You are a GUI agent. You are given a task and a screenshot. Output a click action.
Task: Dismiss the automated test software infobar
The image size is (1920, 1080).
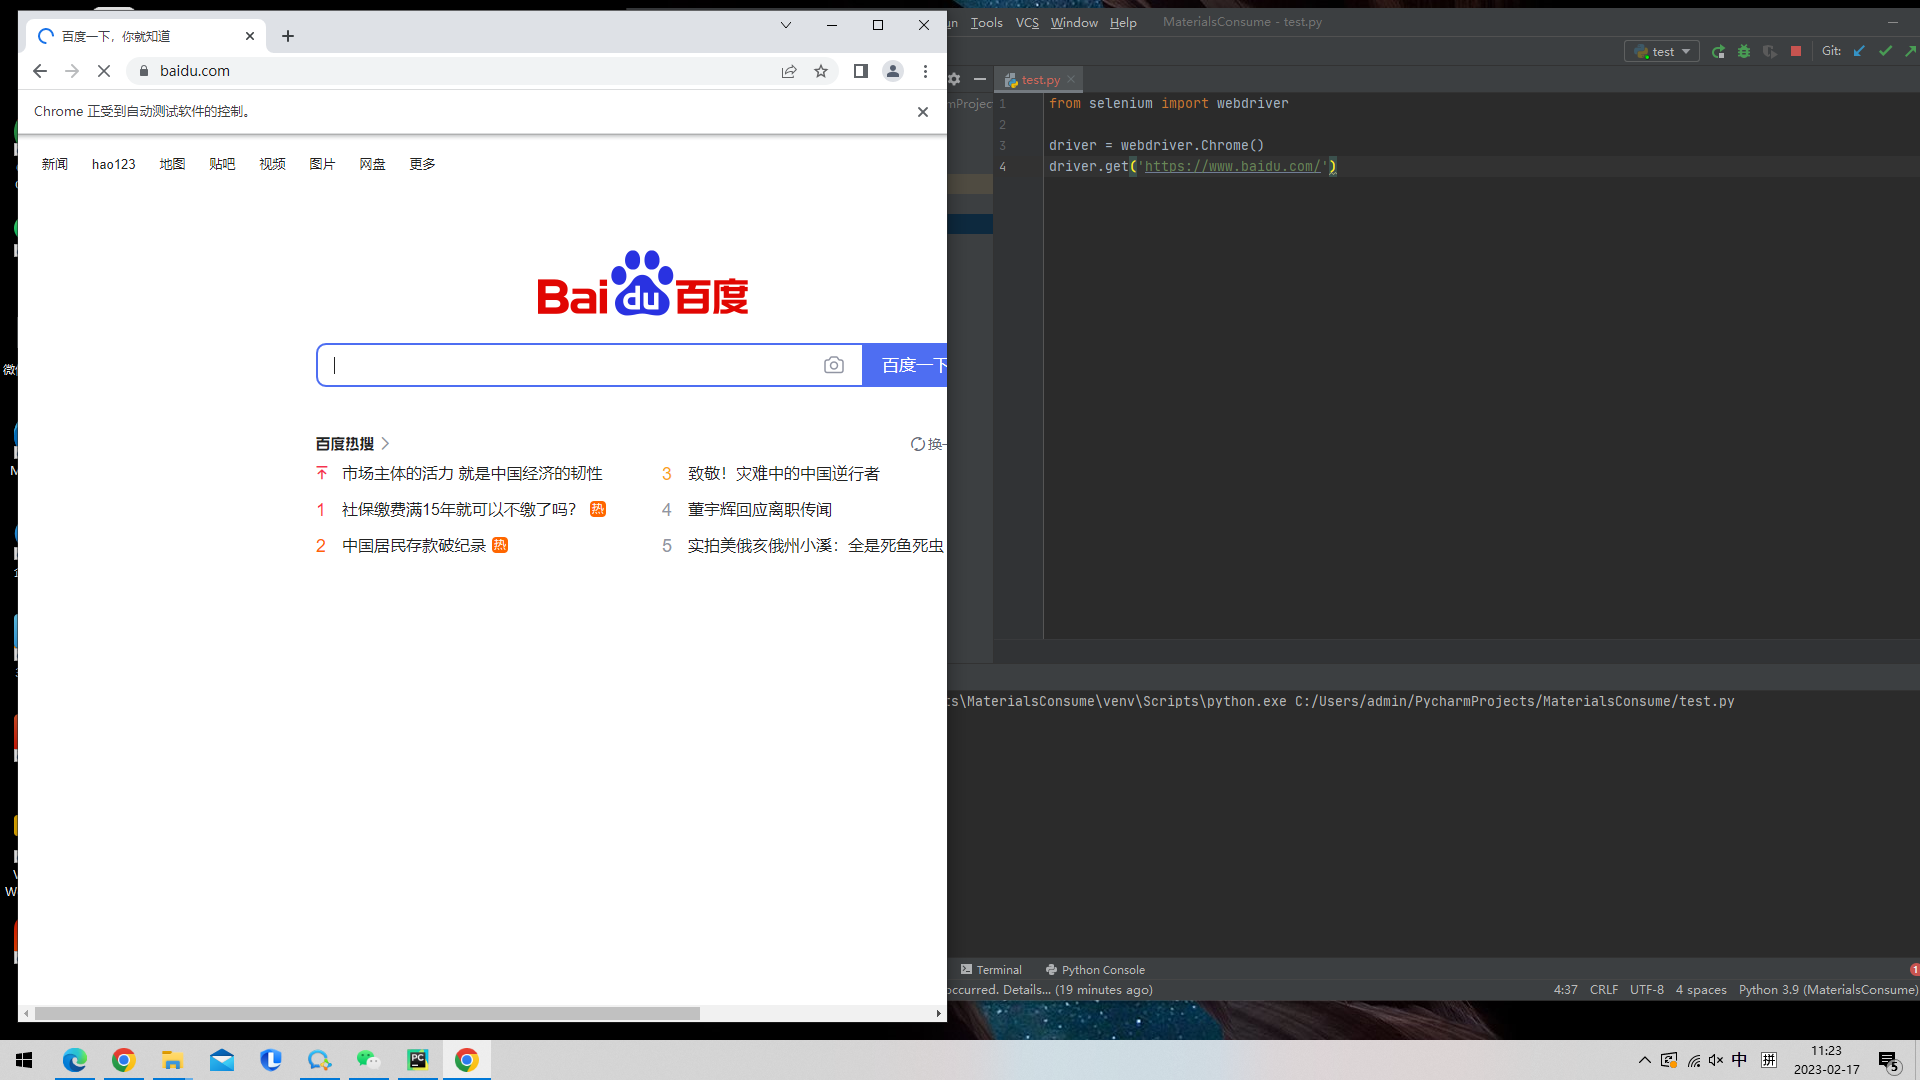point(923,112)
